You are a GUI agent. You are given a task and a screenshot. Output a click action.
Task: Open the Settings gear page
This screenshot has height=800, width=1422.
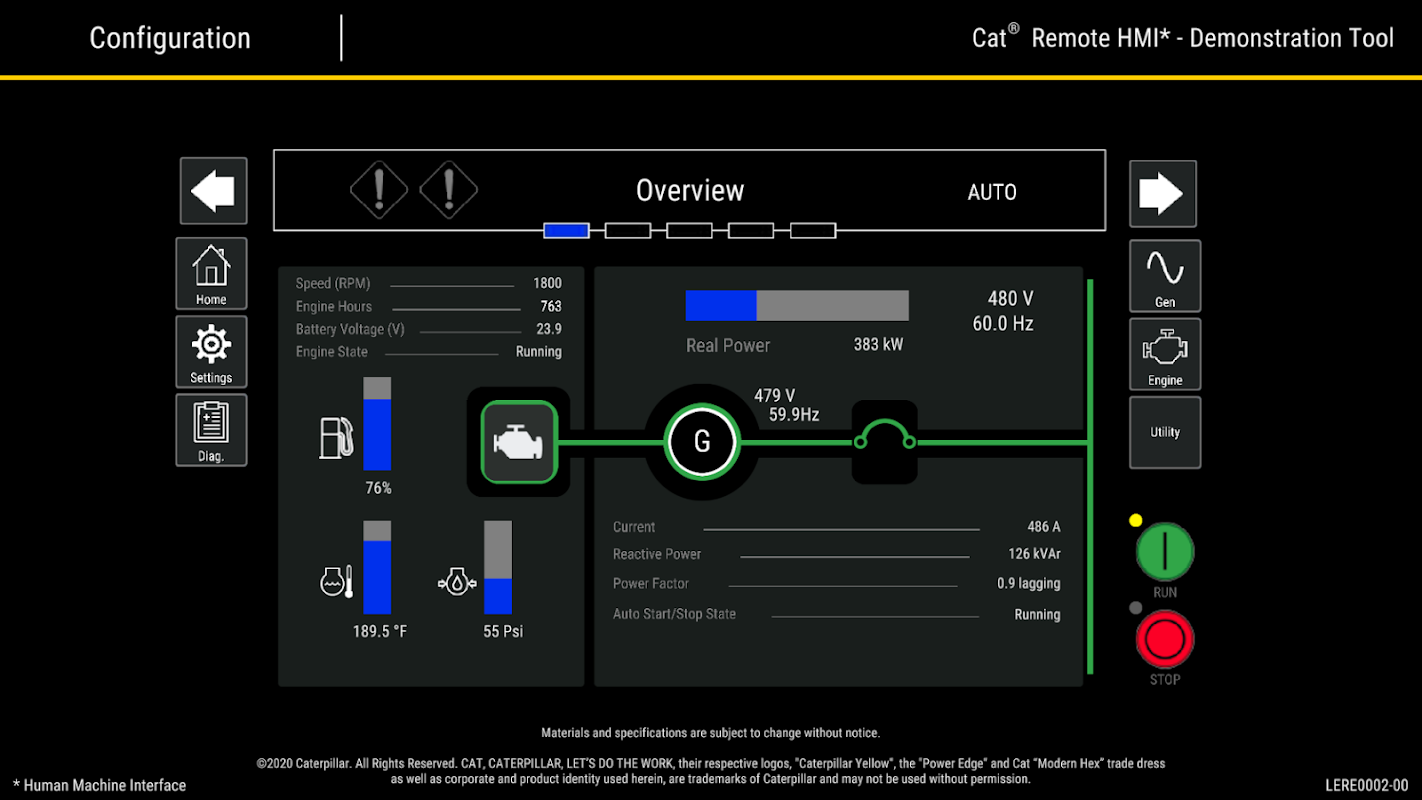(211, 352)
